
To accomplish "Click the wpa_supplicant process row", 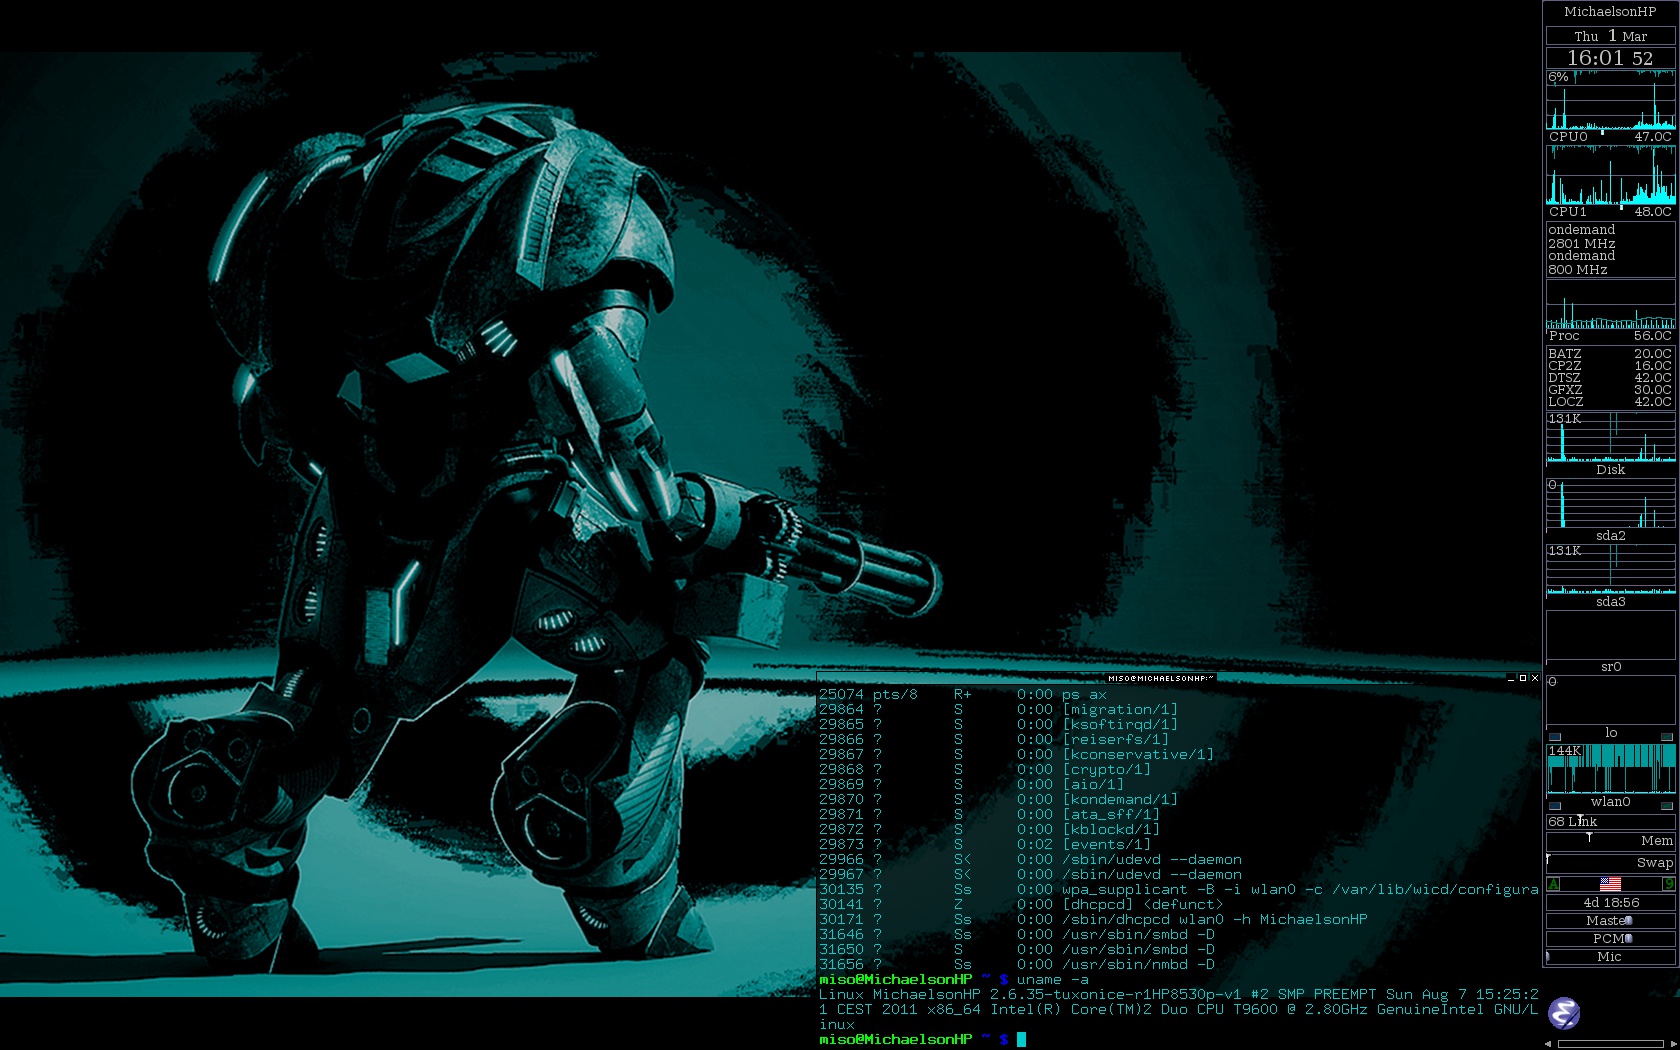I will coord(1178,889).
